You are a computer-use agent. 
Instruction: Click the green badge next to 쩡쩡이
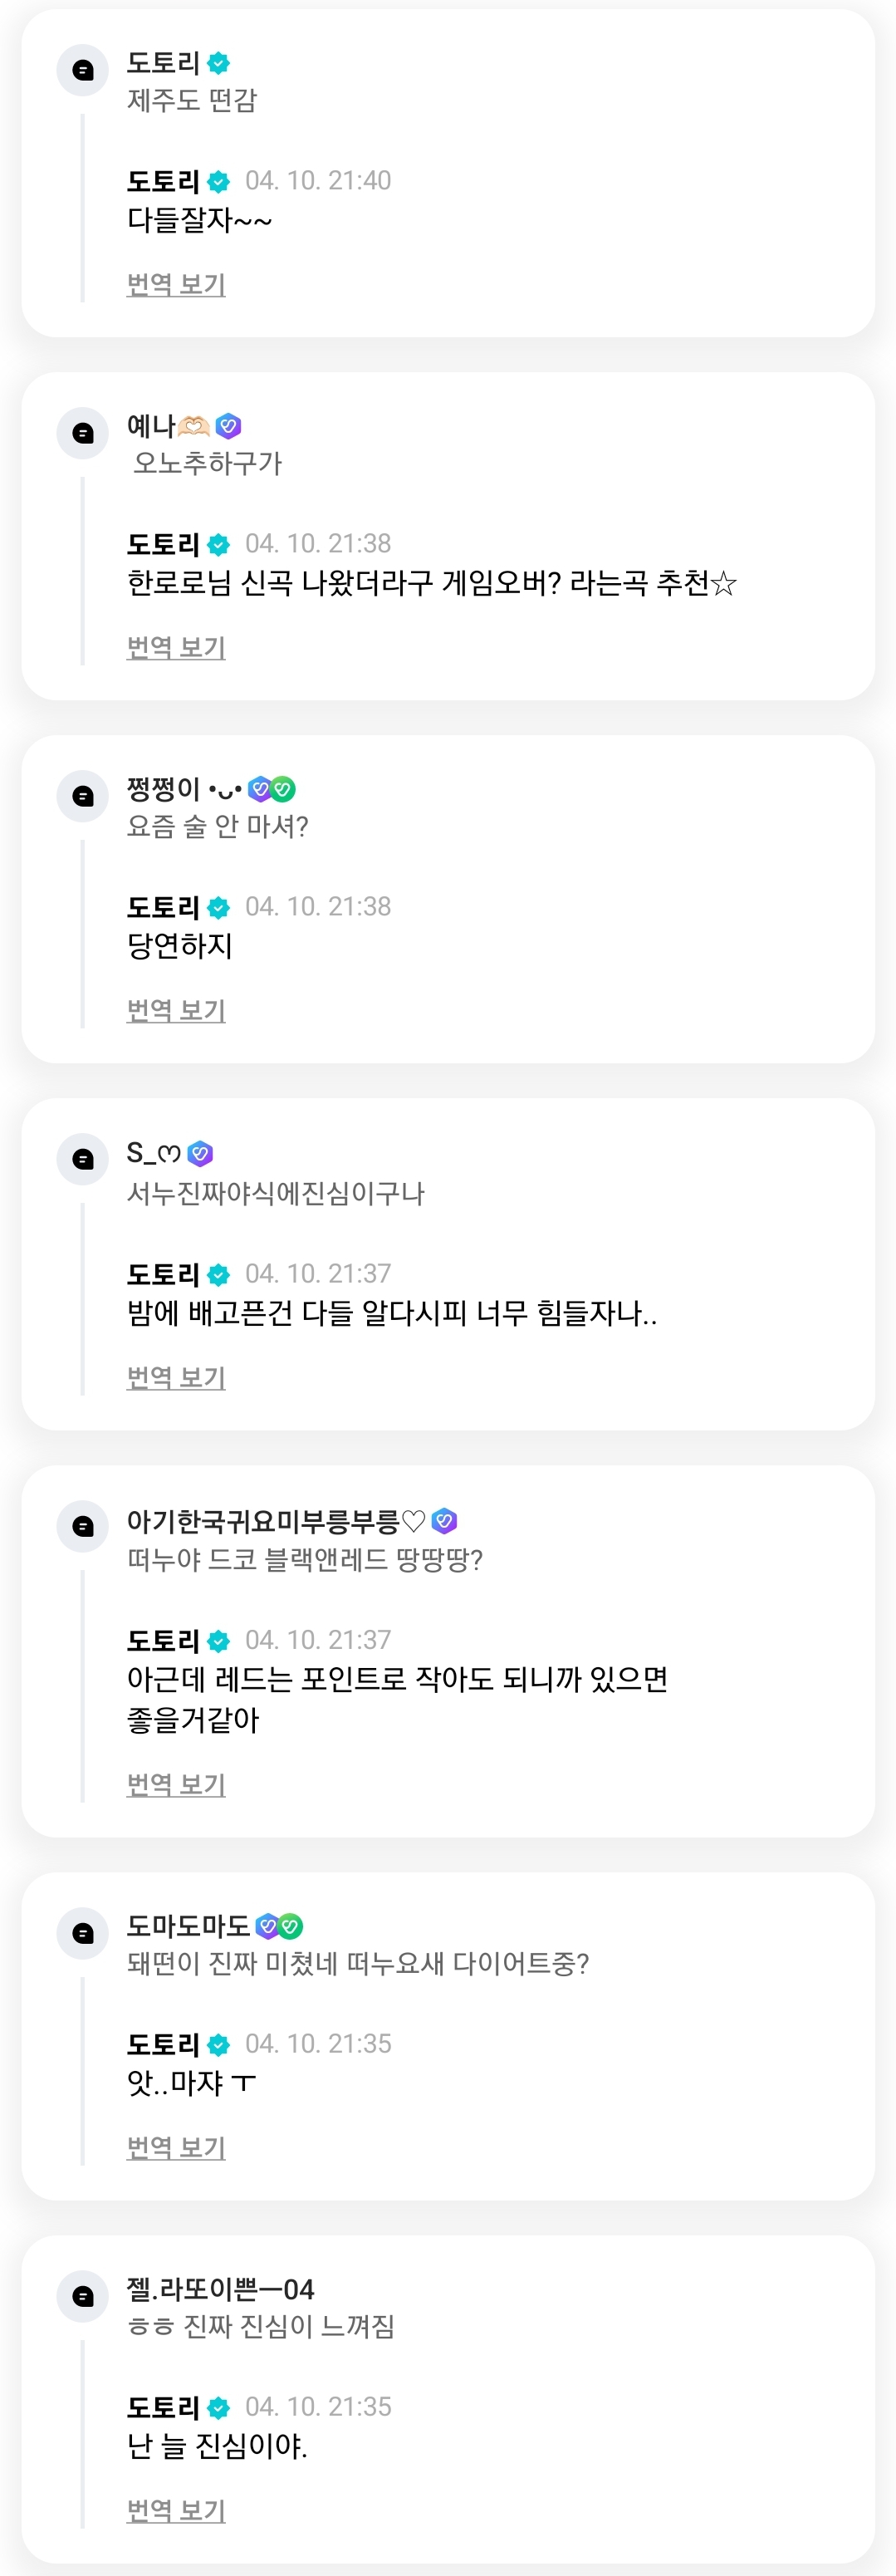click(284, 789)
